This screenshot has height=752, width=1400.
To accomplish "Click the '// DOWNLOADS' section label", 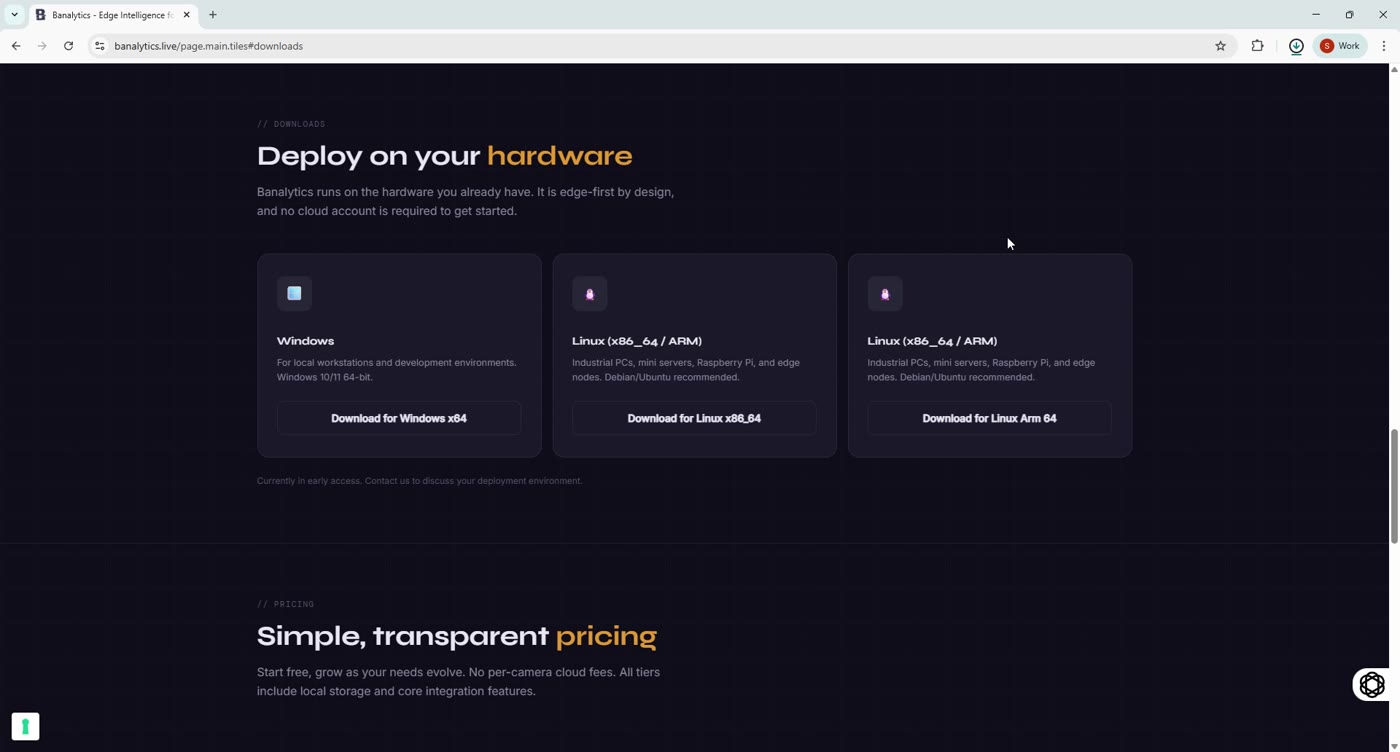I will coord(291,124).
